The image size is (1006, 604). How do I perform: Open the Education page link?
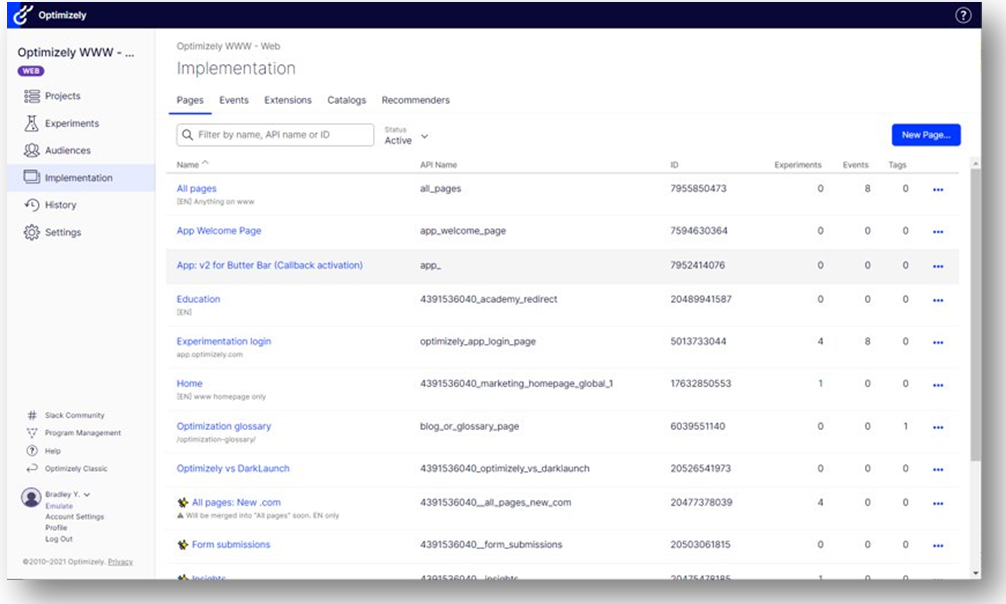[198, 299]
